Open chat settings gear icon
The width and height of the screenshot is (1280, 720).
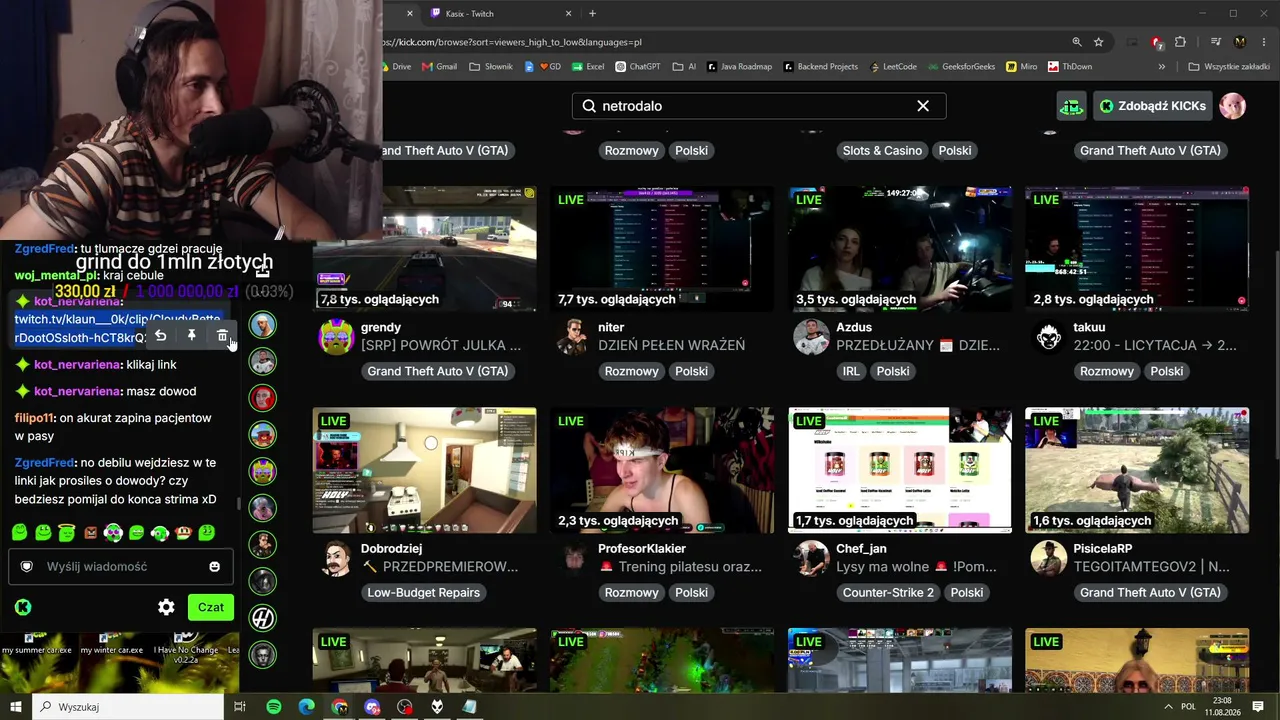point(166,607)
